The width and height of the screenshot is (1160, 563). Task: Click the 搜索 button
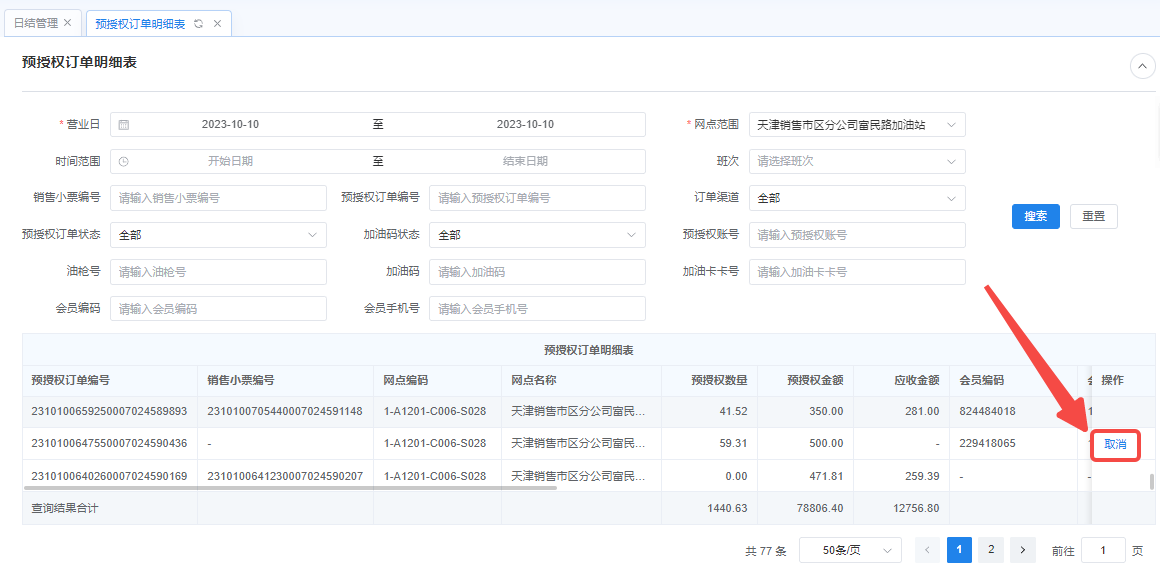1035,216
